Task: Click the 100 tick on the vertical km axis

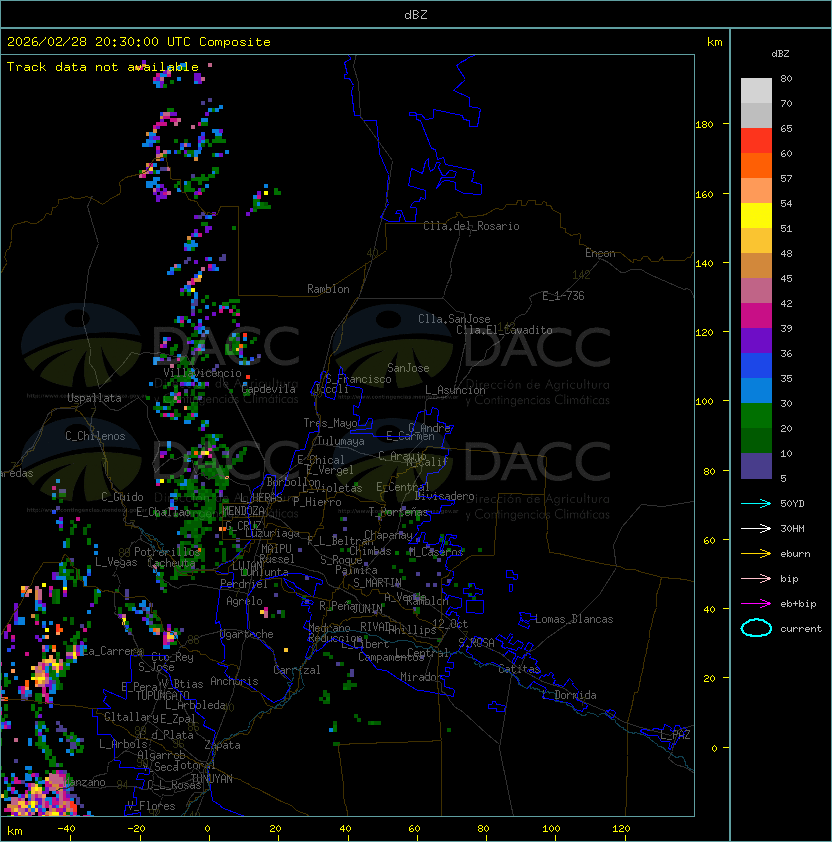Action: pyautogui.click(x=704, y=402)
